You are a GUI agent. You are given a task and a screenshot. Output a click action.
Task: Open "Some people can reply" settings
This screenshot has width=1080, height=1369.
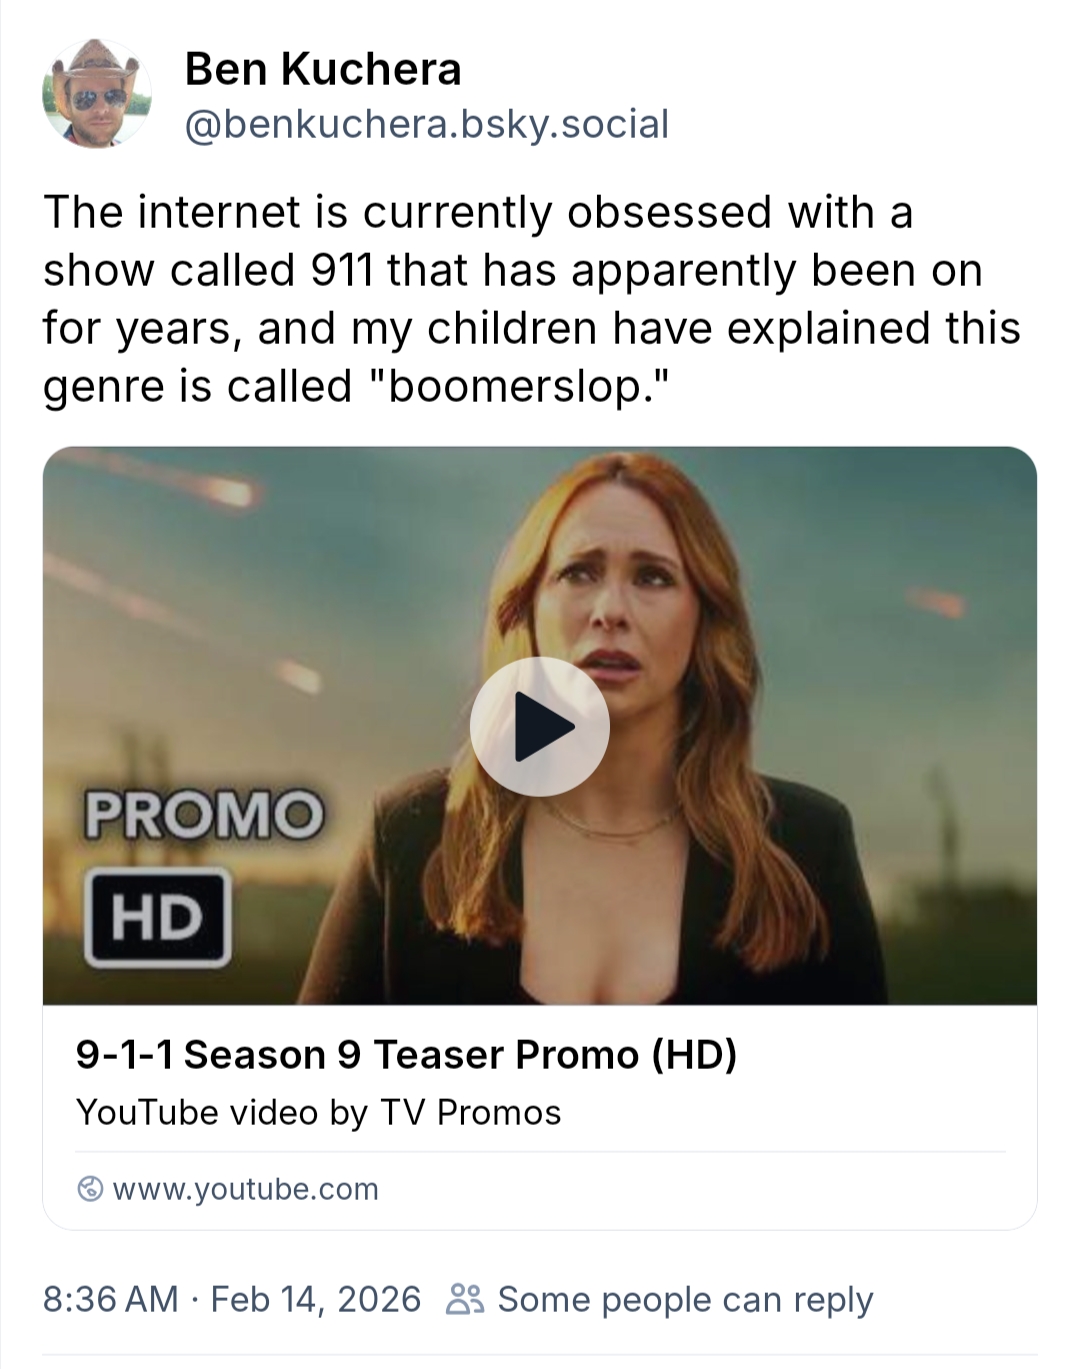(x=685, y=1299)
